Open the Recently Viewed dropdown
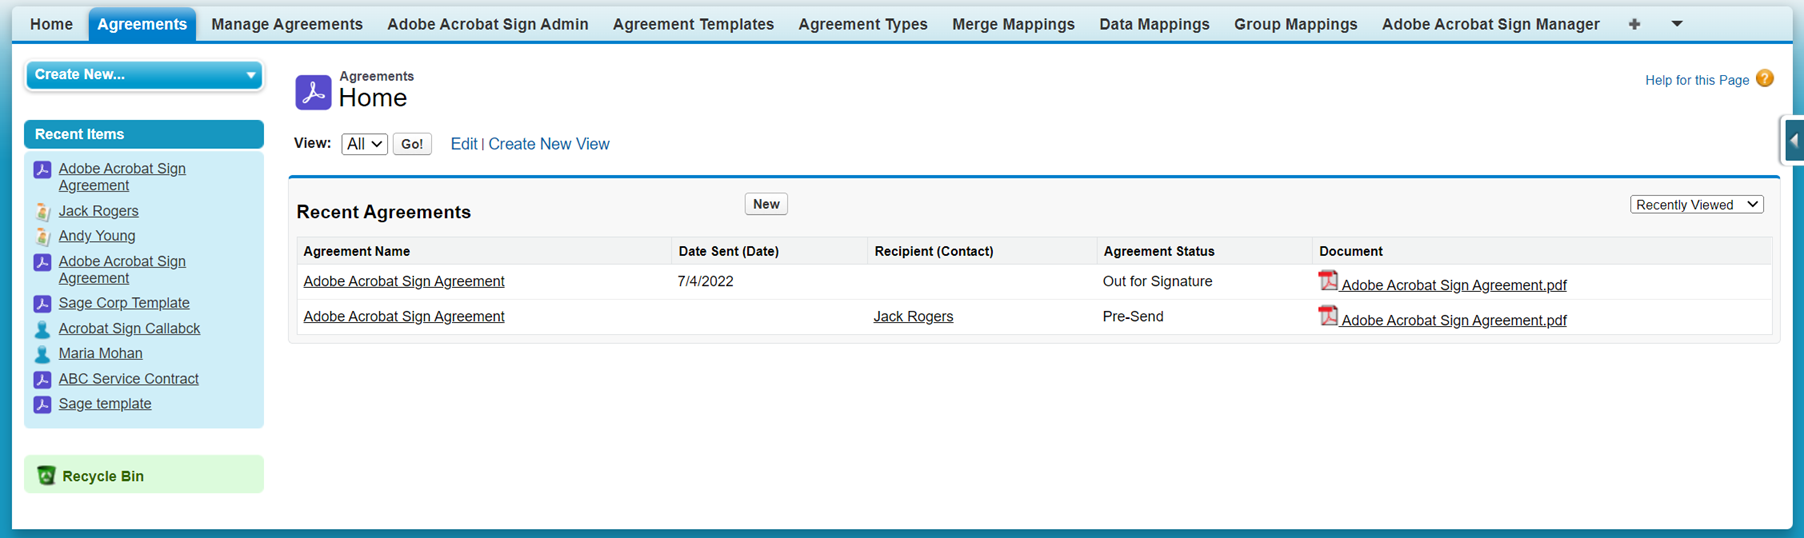 [x=1696, y=204]
